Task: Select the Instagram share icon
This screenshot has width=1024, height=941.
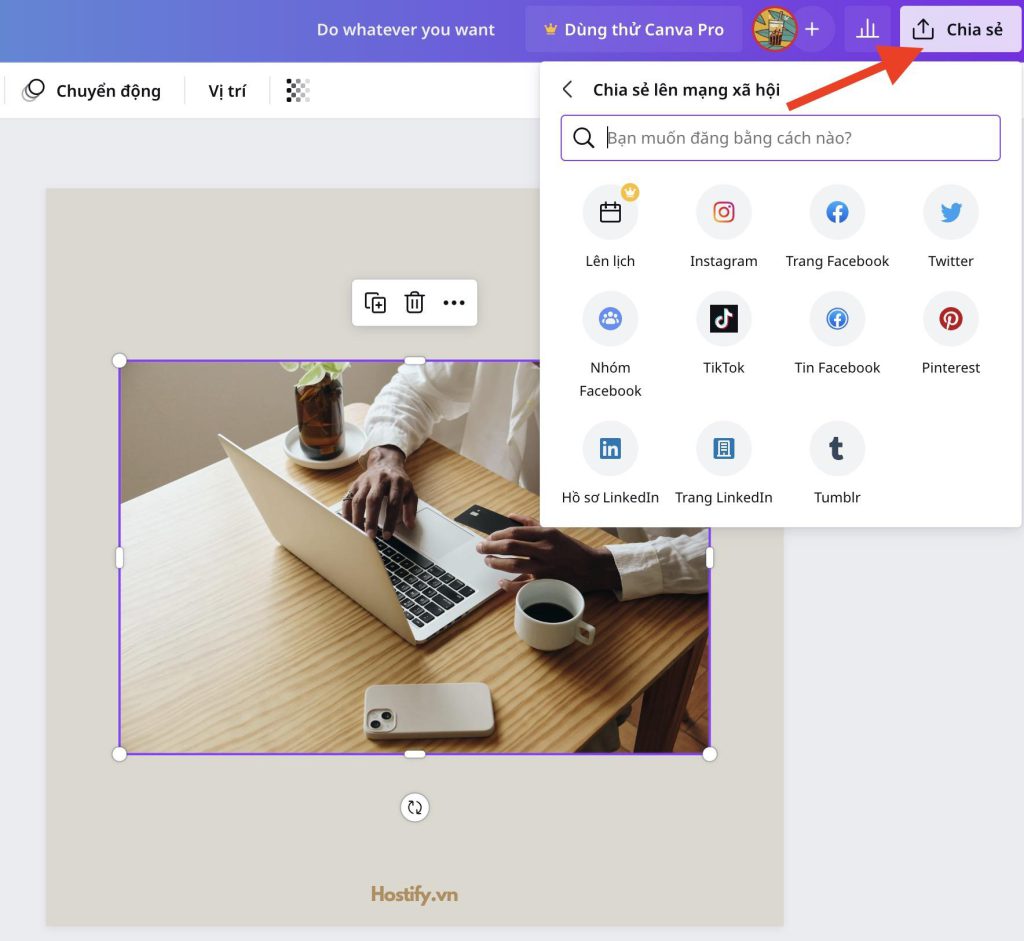Action: pyautogui.click(x=723, y=212)
